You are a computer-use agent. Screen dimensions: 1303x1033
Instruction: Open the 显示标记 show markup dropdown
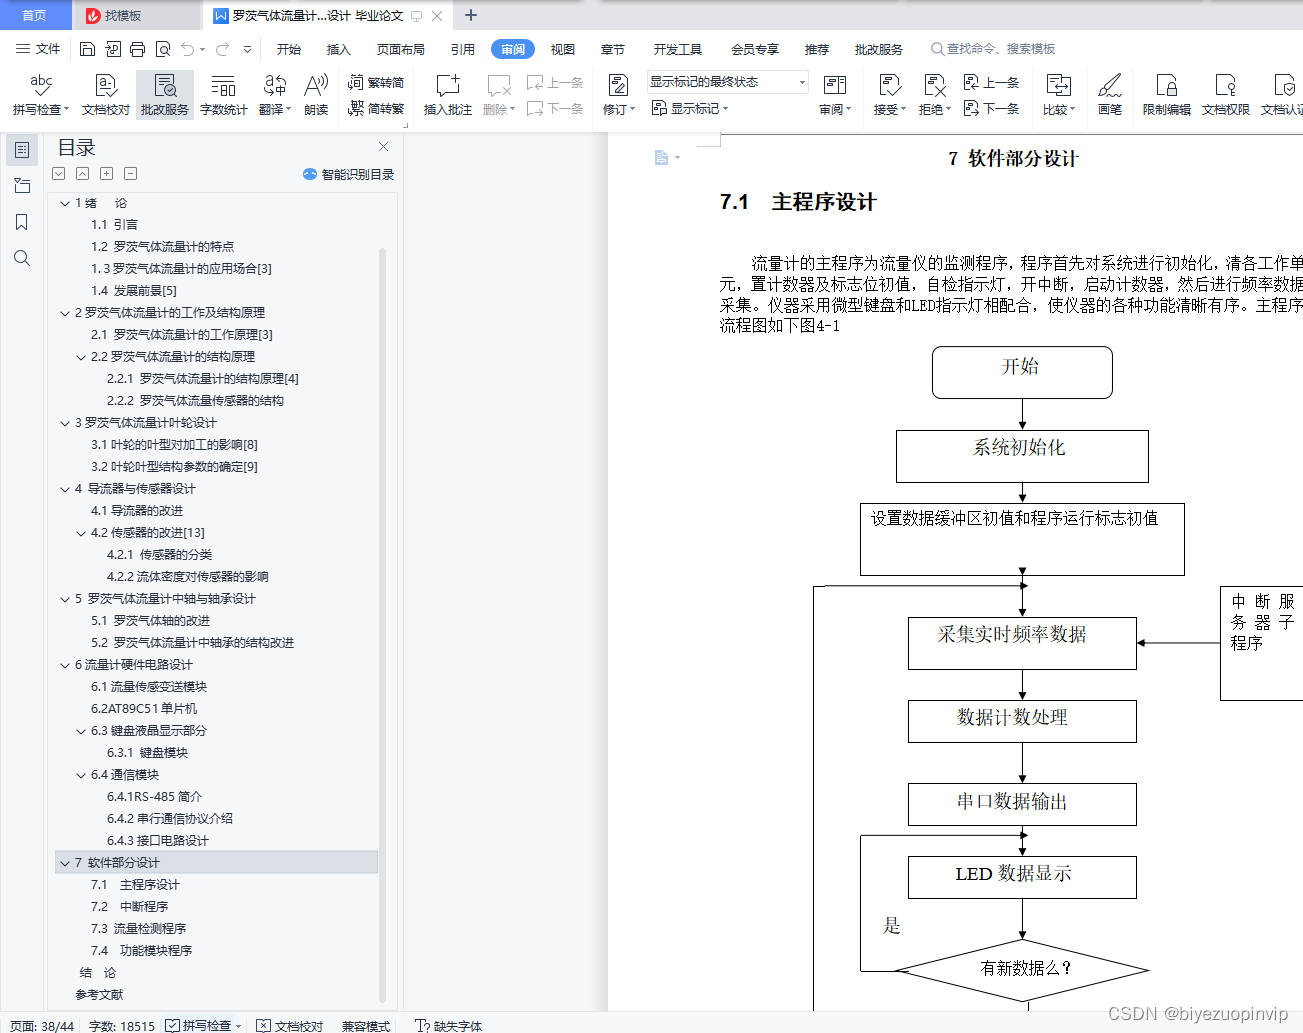click(x=690, y=108)
